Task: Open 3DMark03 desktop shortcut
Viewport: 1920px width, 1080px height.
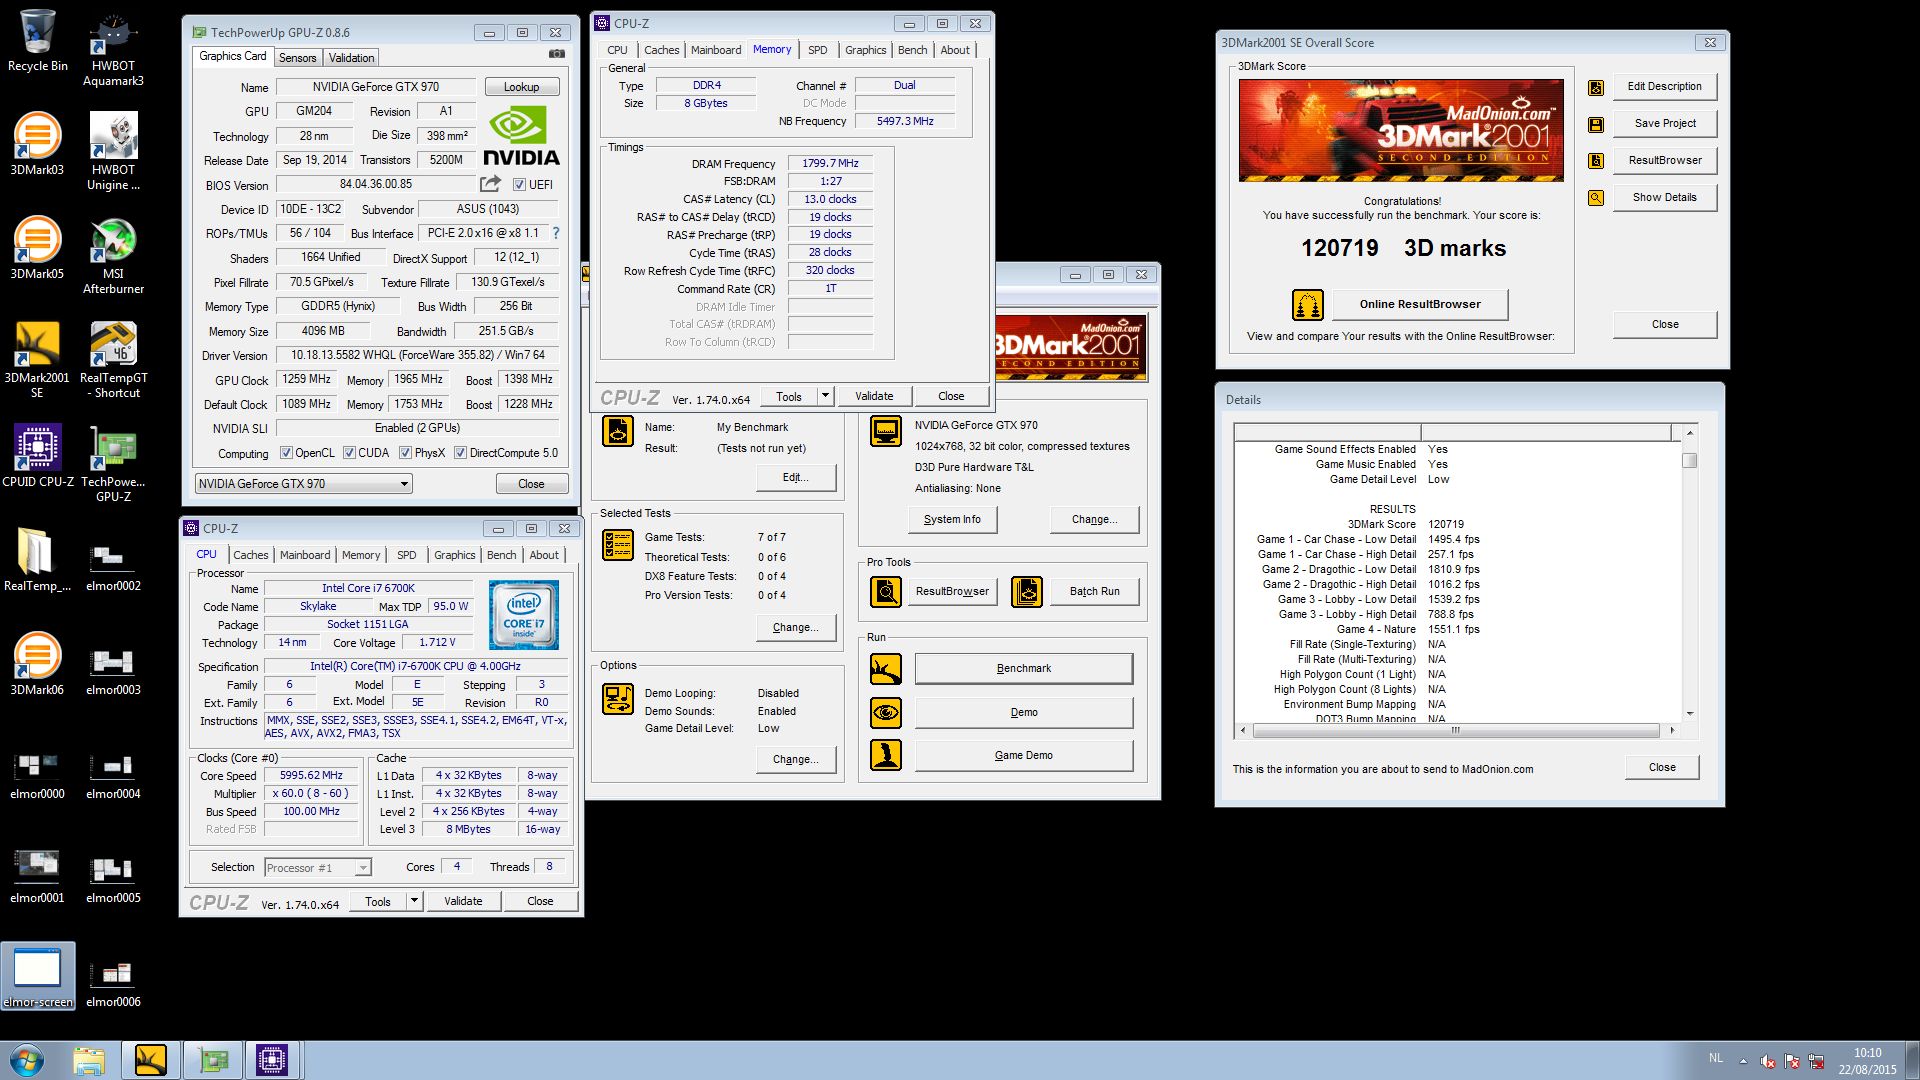Action: pos(37,144)
